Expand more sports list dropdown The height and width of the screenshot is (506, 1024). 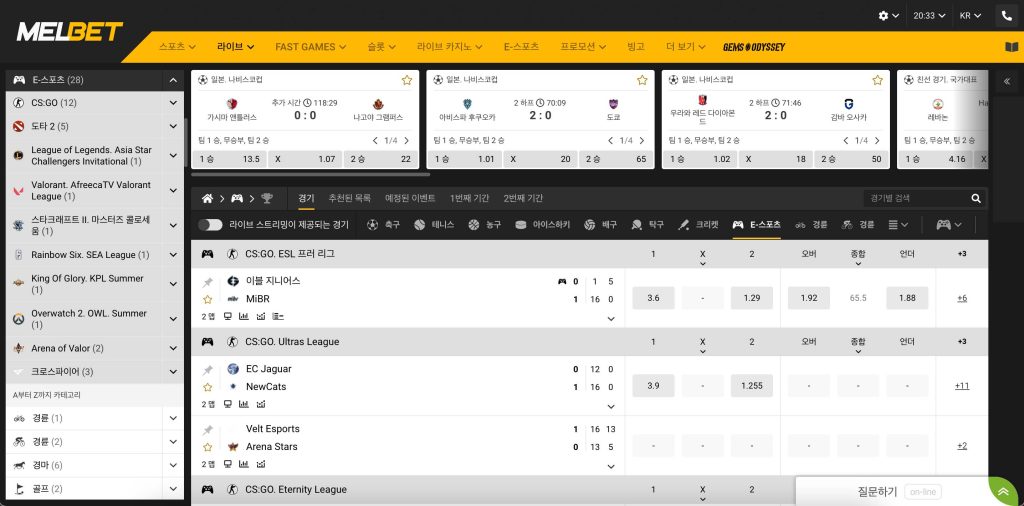[899, 225]
